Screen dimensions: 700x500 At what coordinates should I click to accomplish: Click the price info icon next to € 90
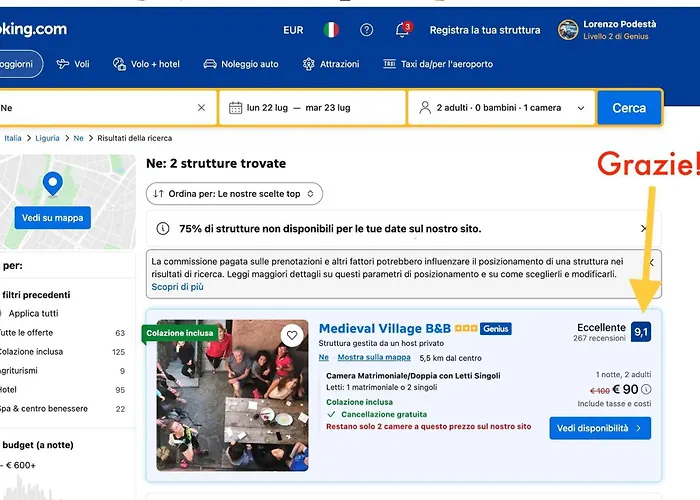click(x=646, y=389)
